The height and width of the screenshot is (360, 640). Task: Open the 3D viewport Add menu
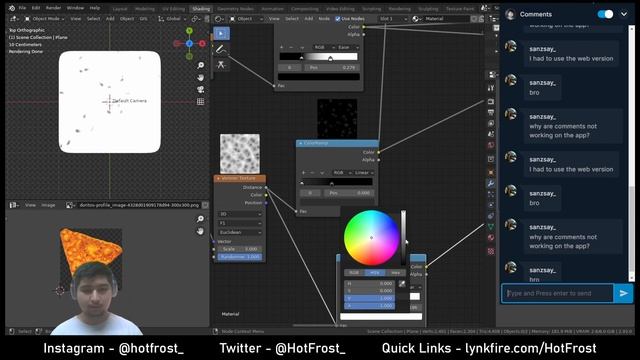coord(110,19)
